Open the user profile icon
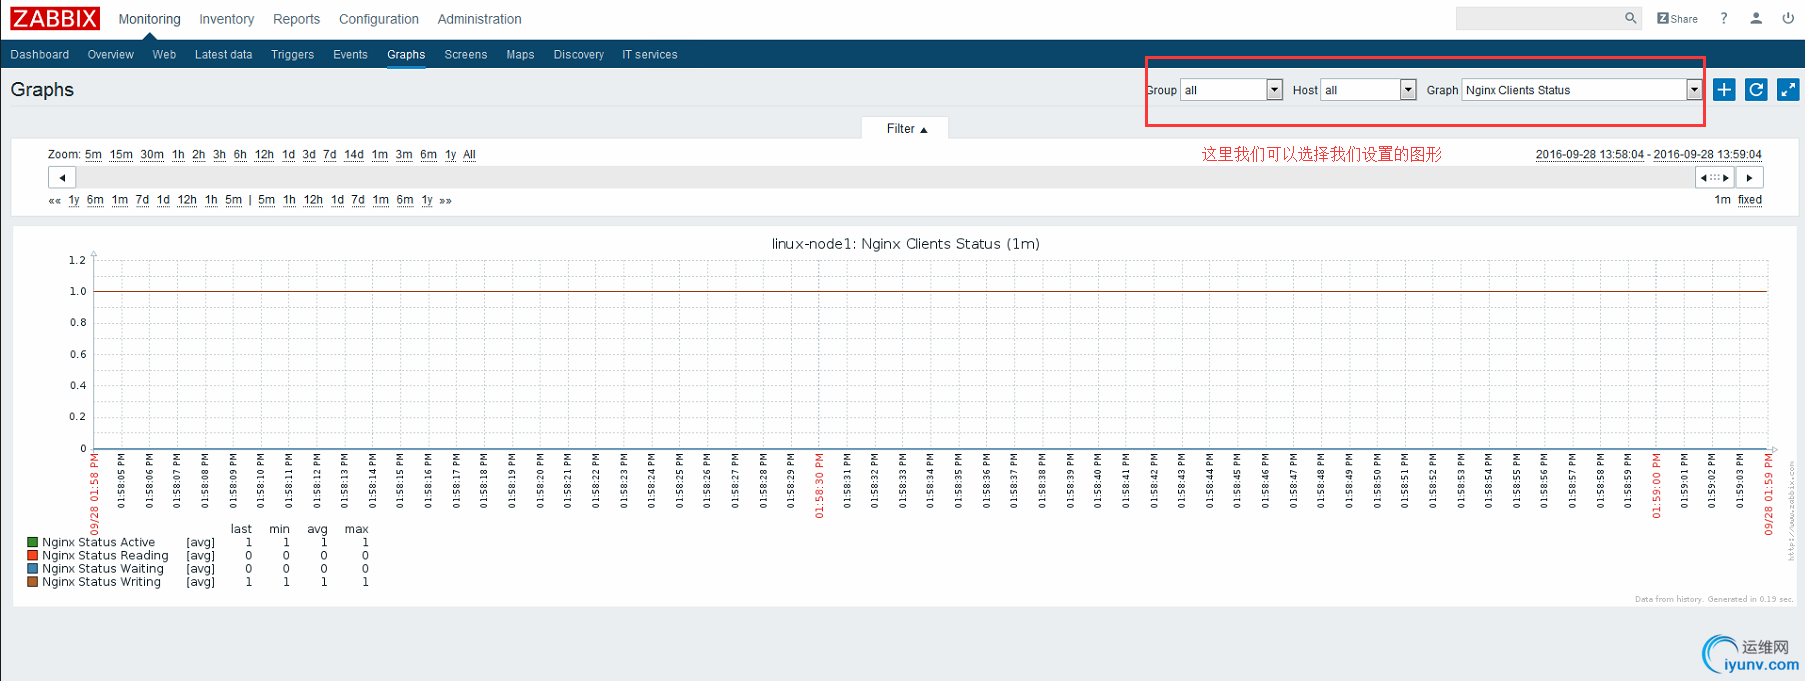This screenshot has width=1805, height=681. pos(1756,18)
